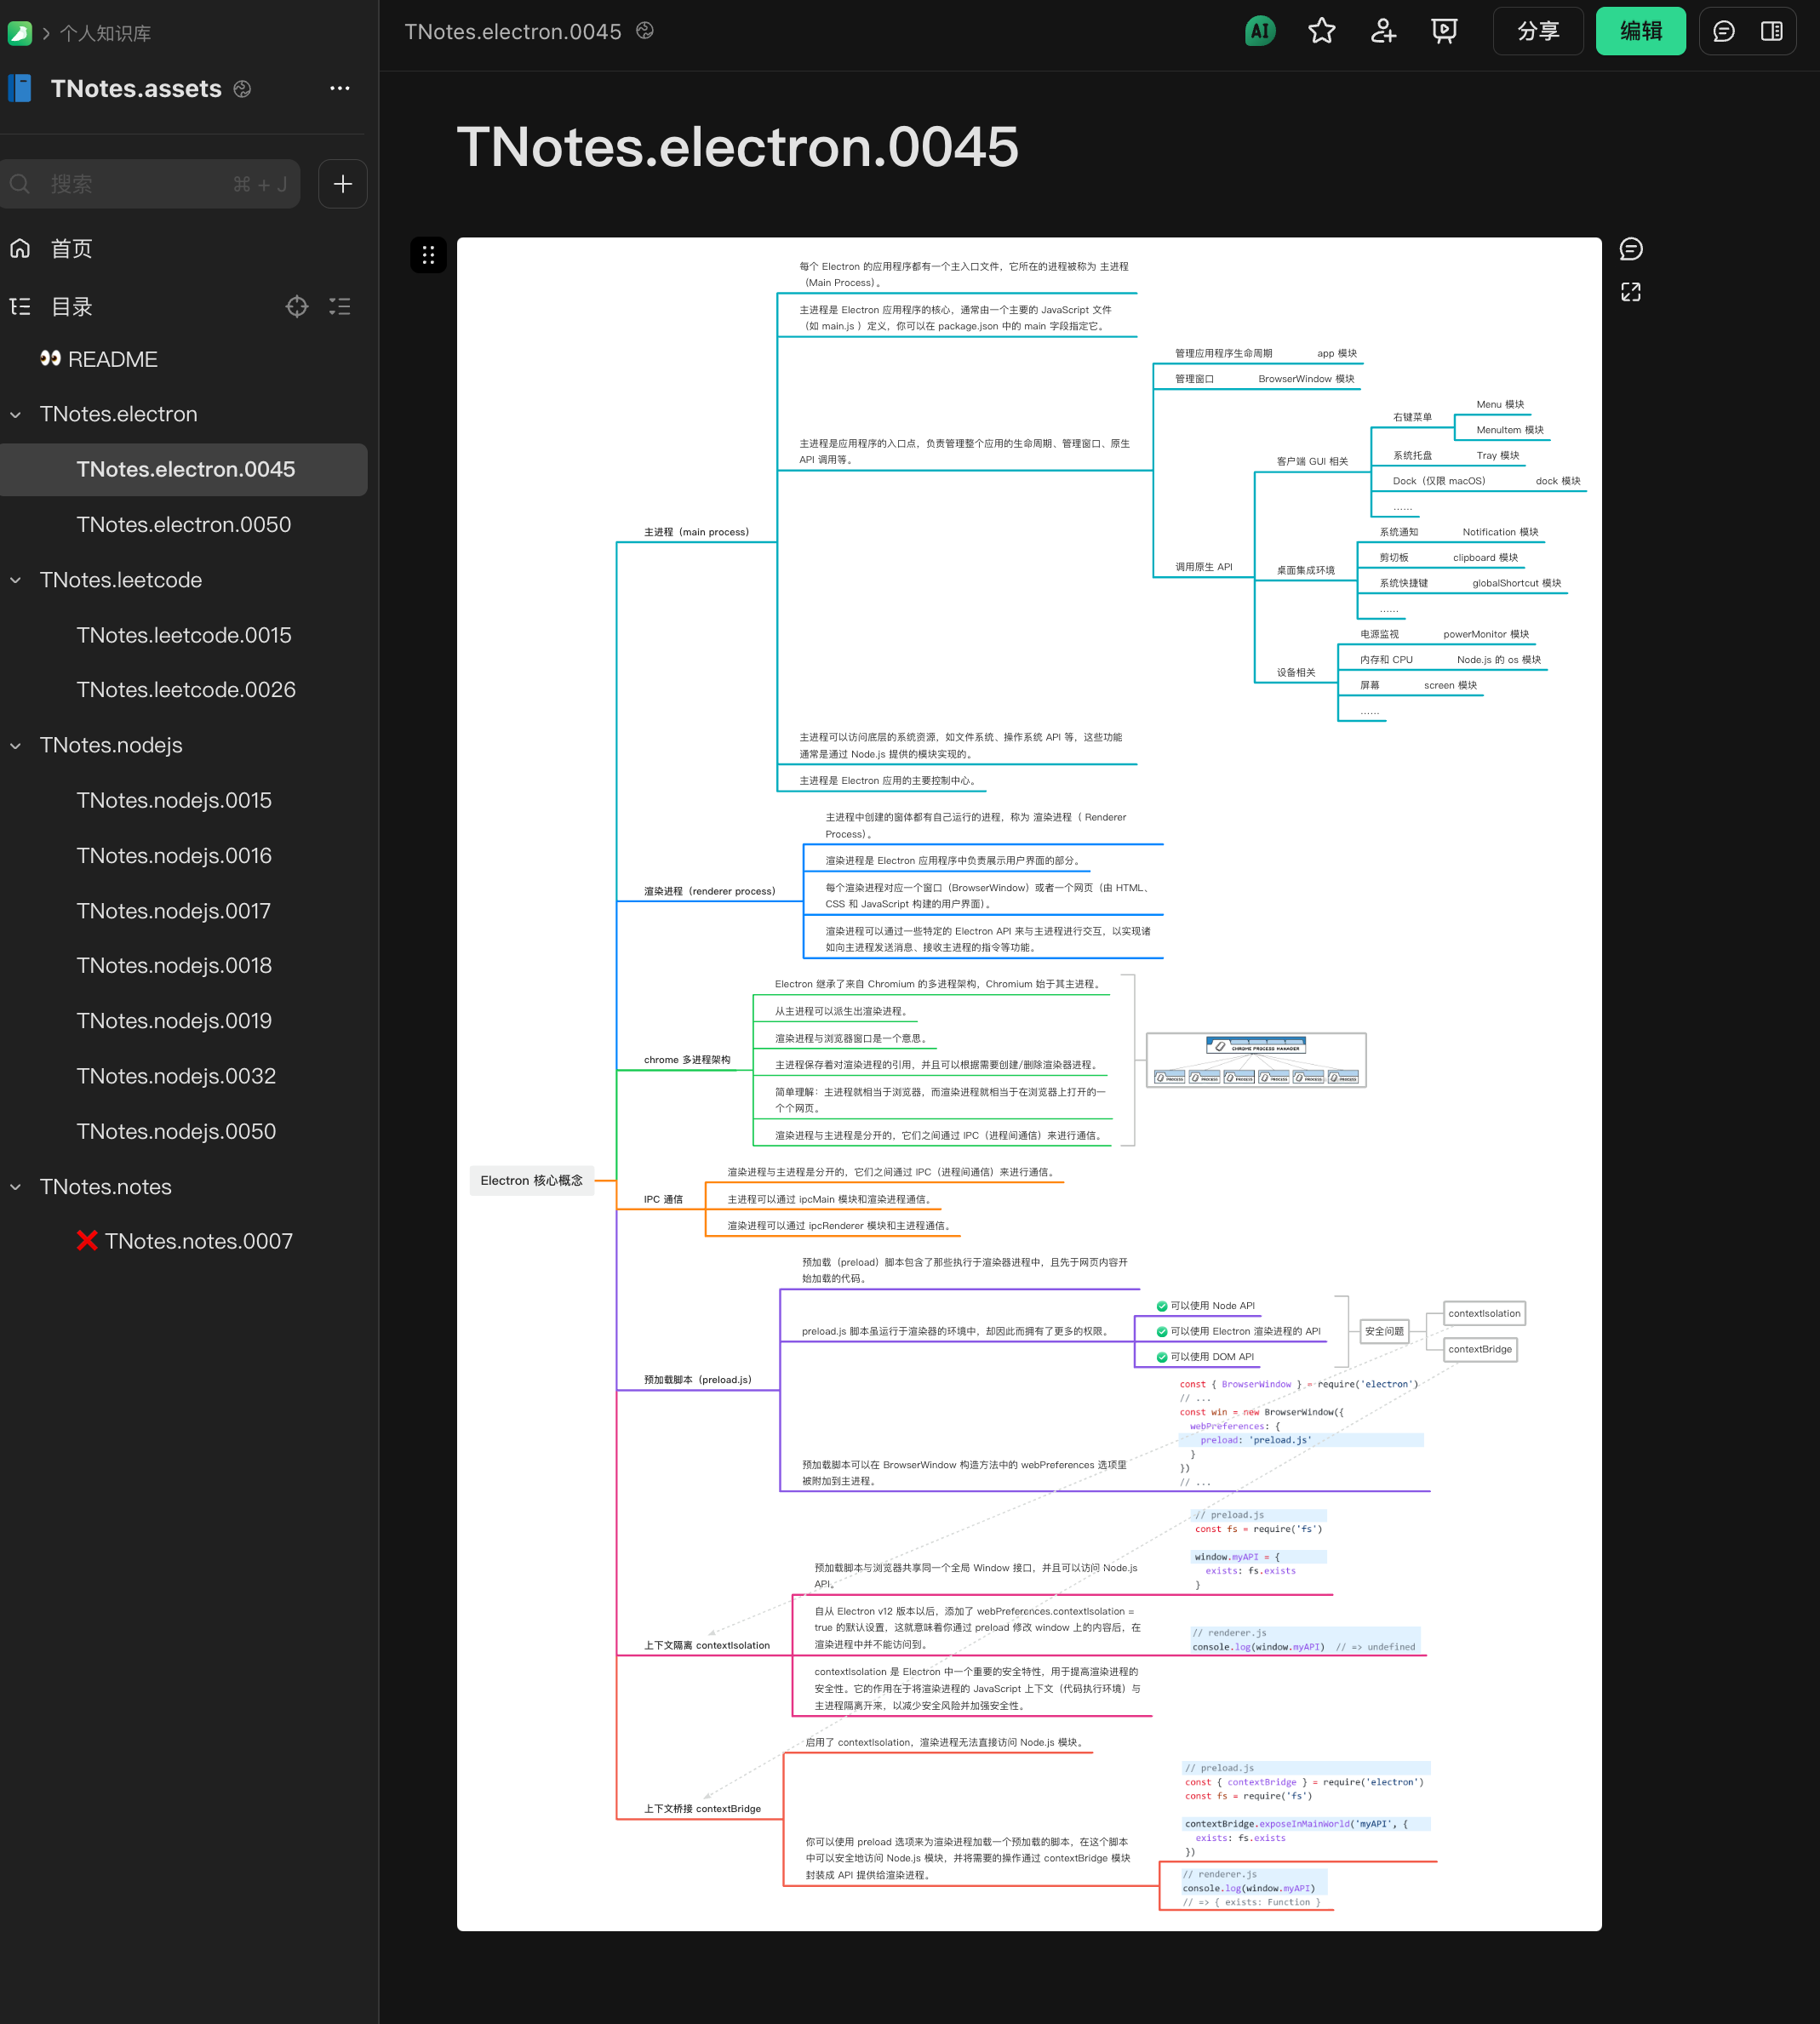The width and height of the screenshot is (1820, 2024).
Task: Collapse the TNotes.nodejs folder
Action: click(16, 746)
